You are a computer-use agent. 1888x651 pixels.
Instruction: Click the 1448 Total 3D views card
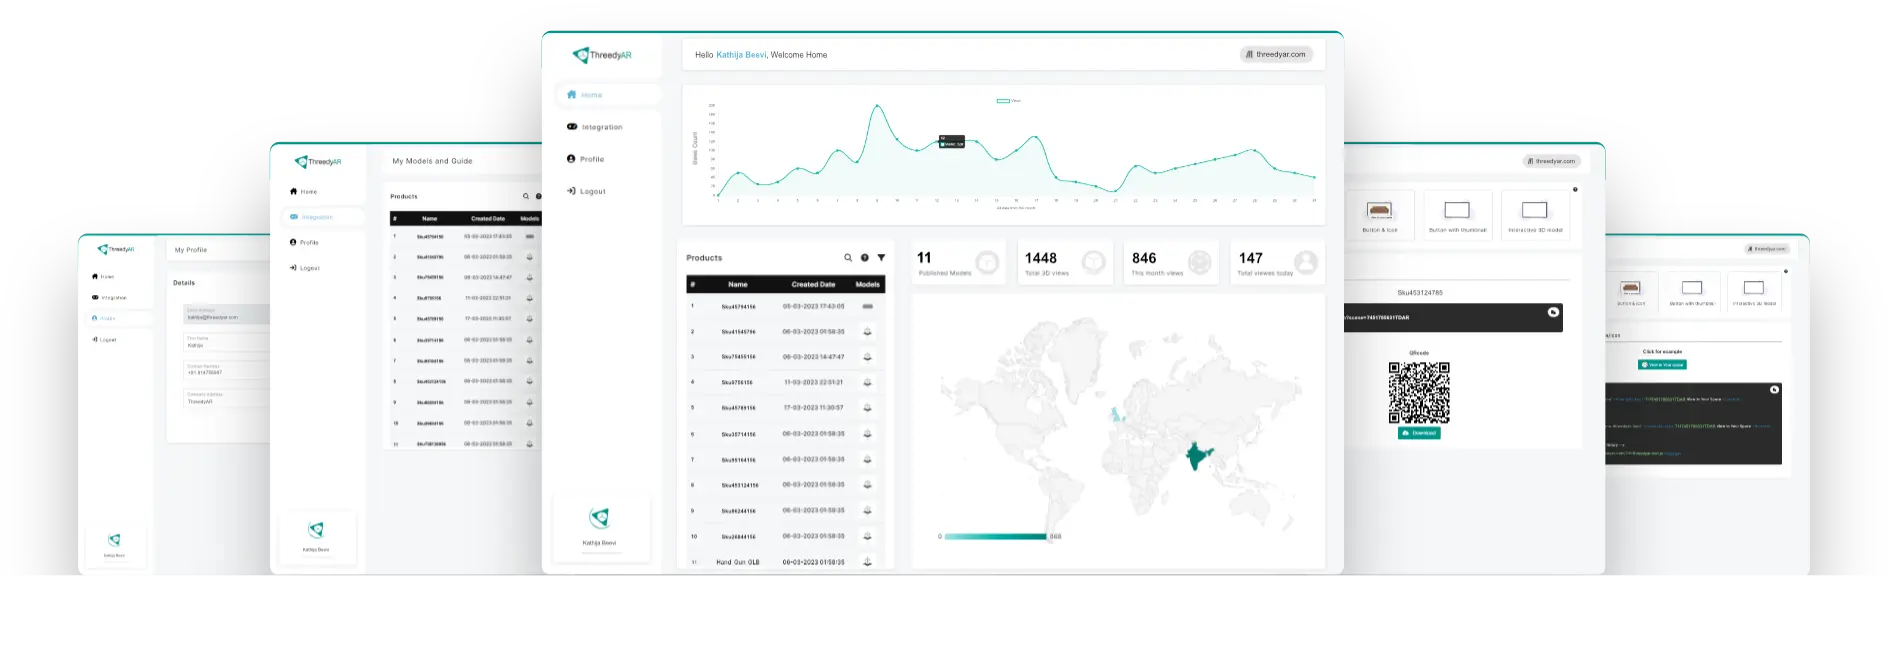tap(1065, 262)
